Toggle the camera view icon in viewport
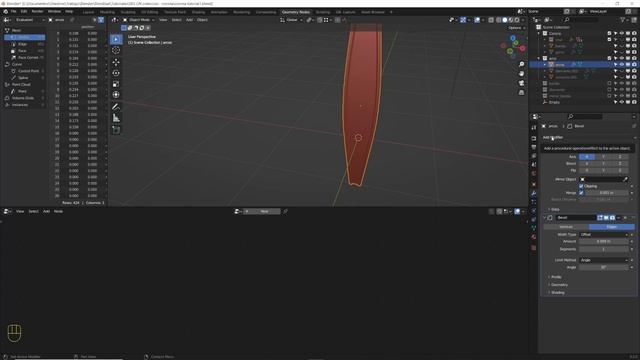 click(x=521, y=83)
